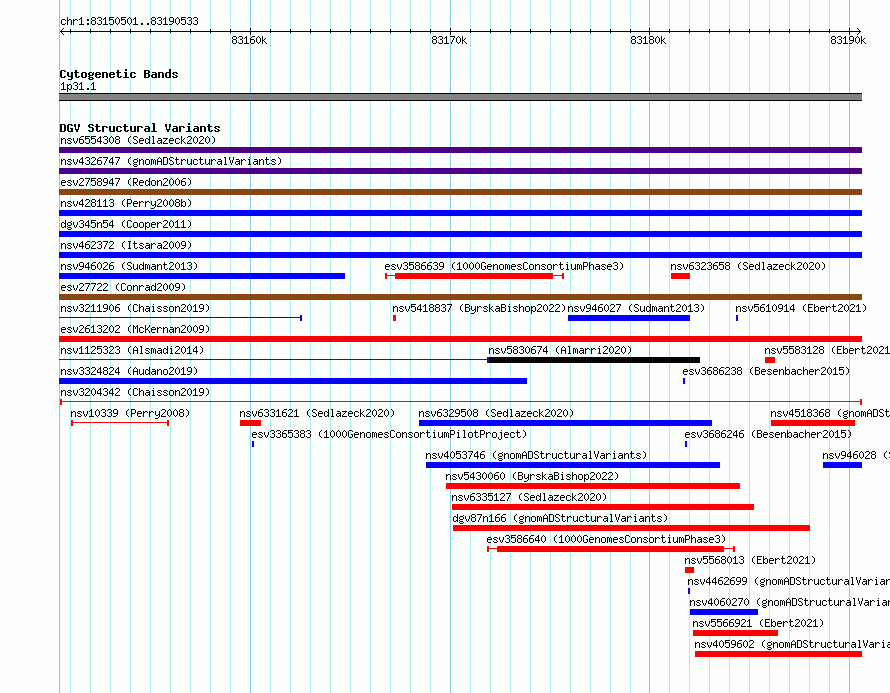Image resolution: width=890 pixels, height=693 pixels.
Task: Select the nsv946028 blue feature
Action: point(842,465)
